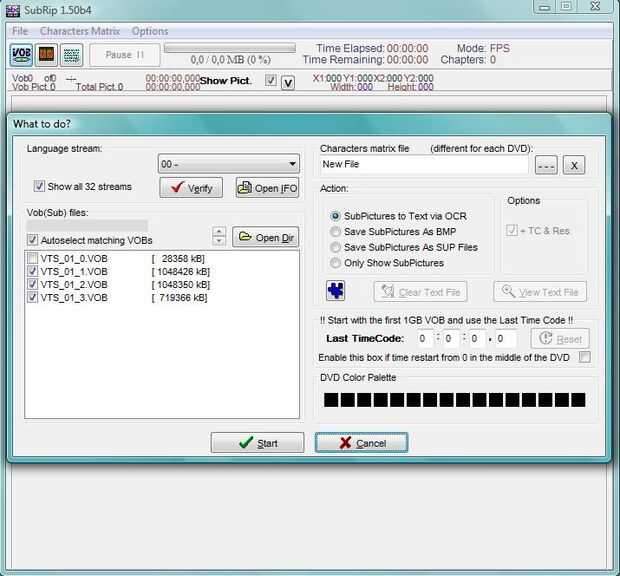Click the Last TimeCode milliseconds field
620x576 pixels.
[x=505, y=338]
